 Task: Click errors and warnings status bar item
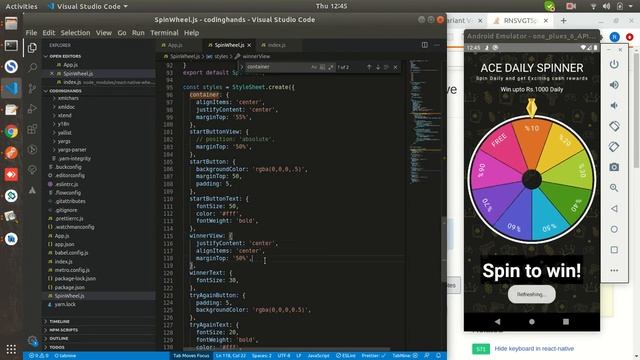[x=38, y=356]
